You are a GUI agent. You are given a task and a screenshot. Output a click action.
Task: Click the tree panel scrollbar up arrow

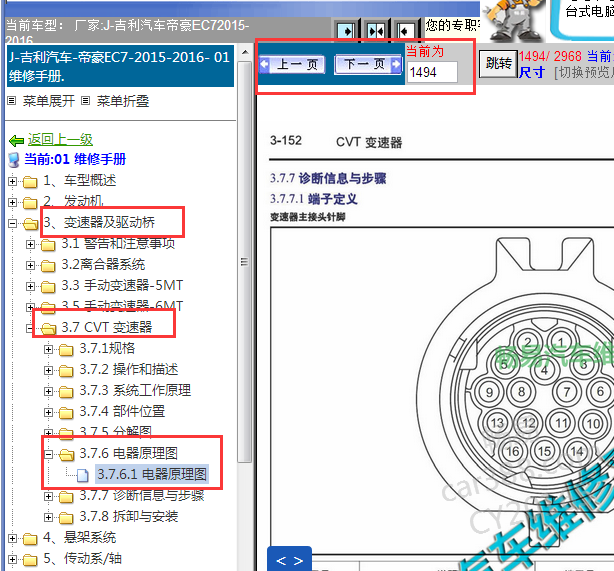tap(245, 52)
